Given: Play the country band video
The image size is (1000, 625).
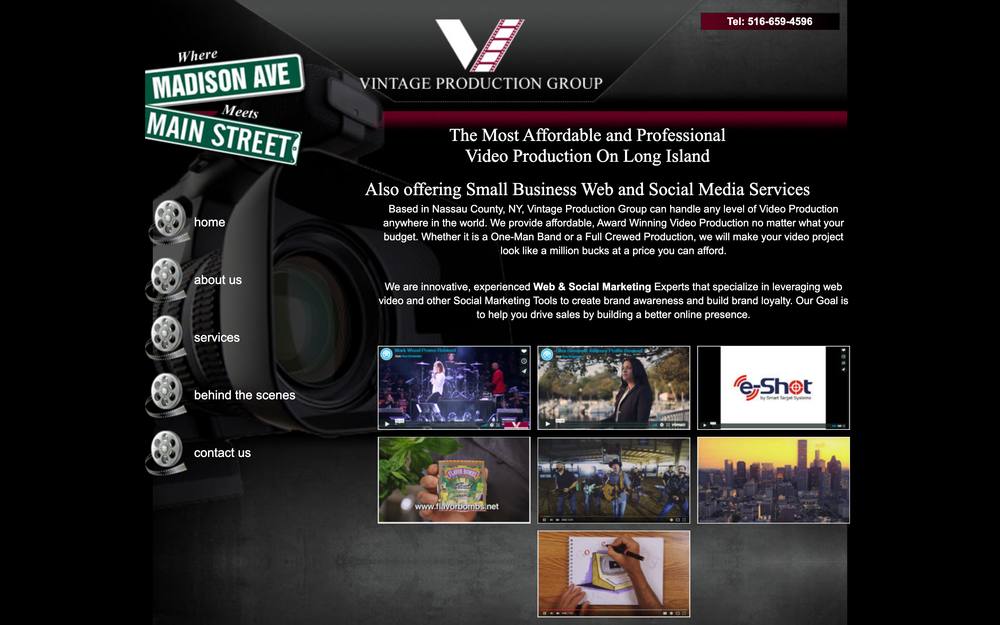Looking at the screenshot, I should (x=545, y=520).
